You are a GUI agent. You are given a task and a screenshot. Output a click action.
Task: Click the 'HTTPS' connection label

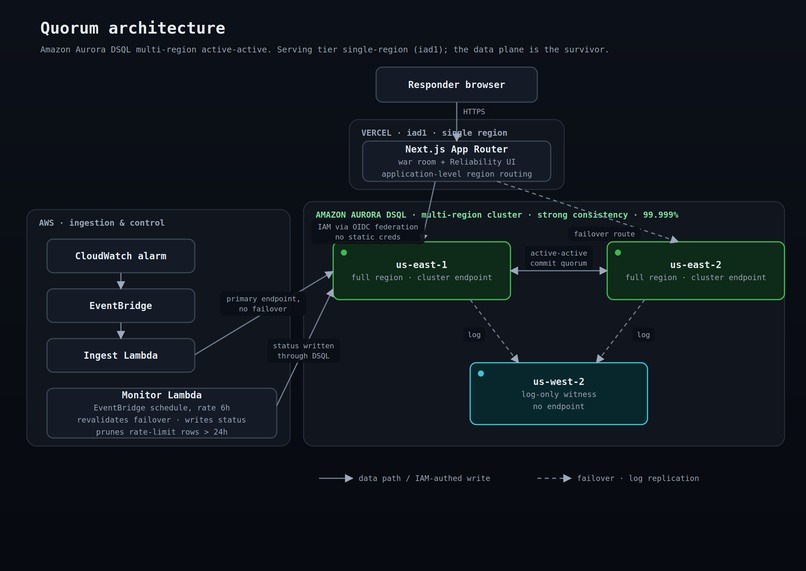473,112
